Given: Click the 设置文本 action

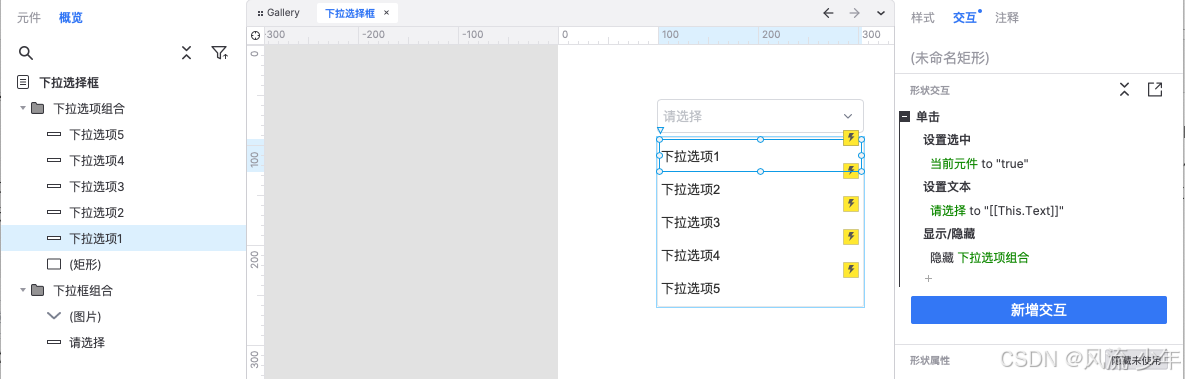Looking at the screenshot, I should tap(946, 187).
